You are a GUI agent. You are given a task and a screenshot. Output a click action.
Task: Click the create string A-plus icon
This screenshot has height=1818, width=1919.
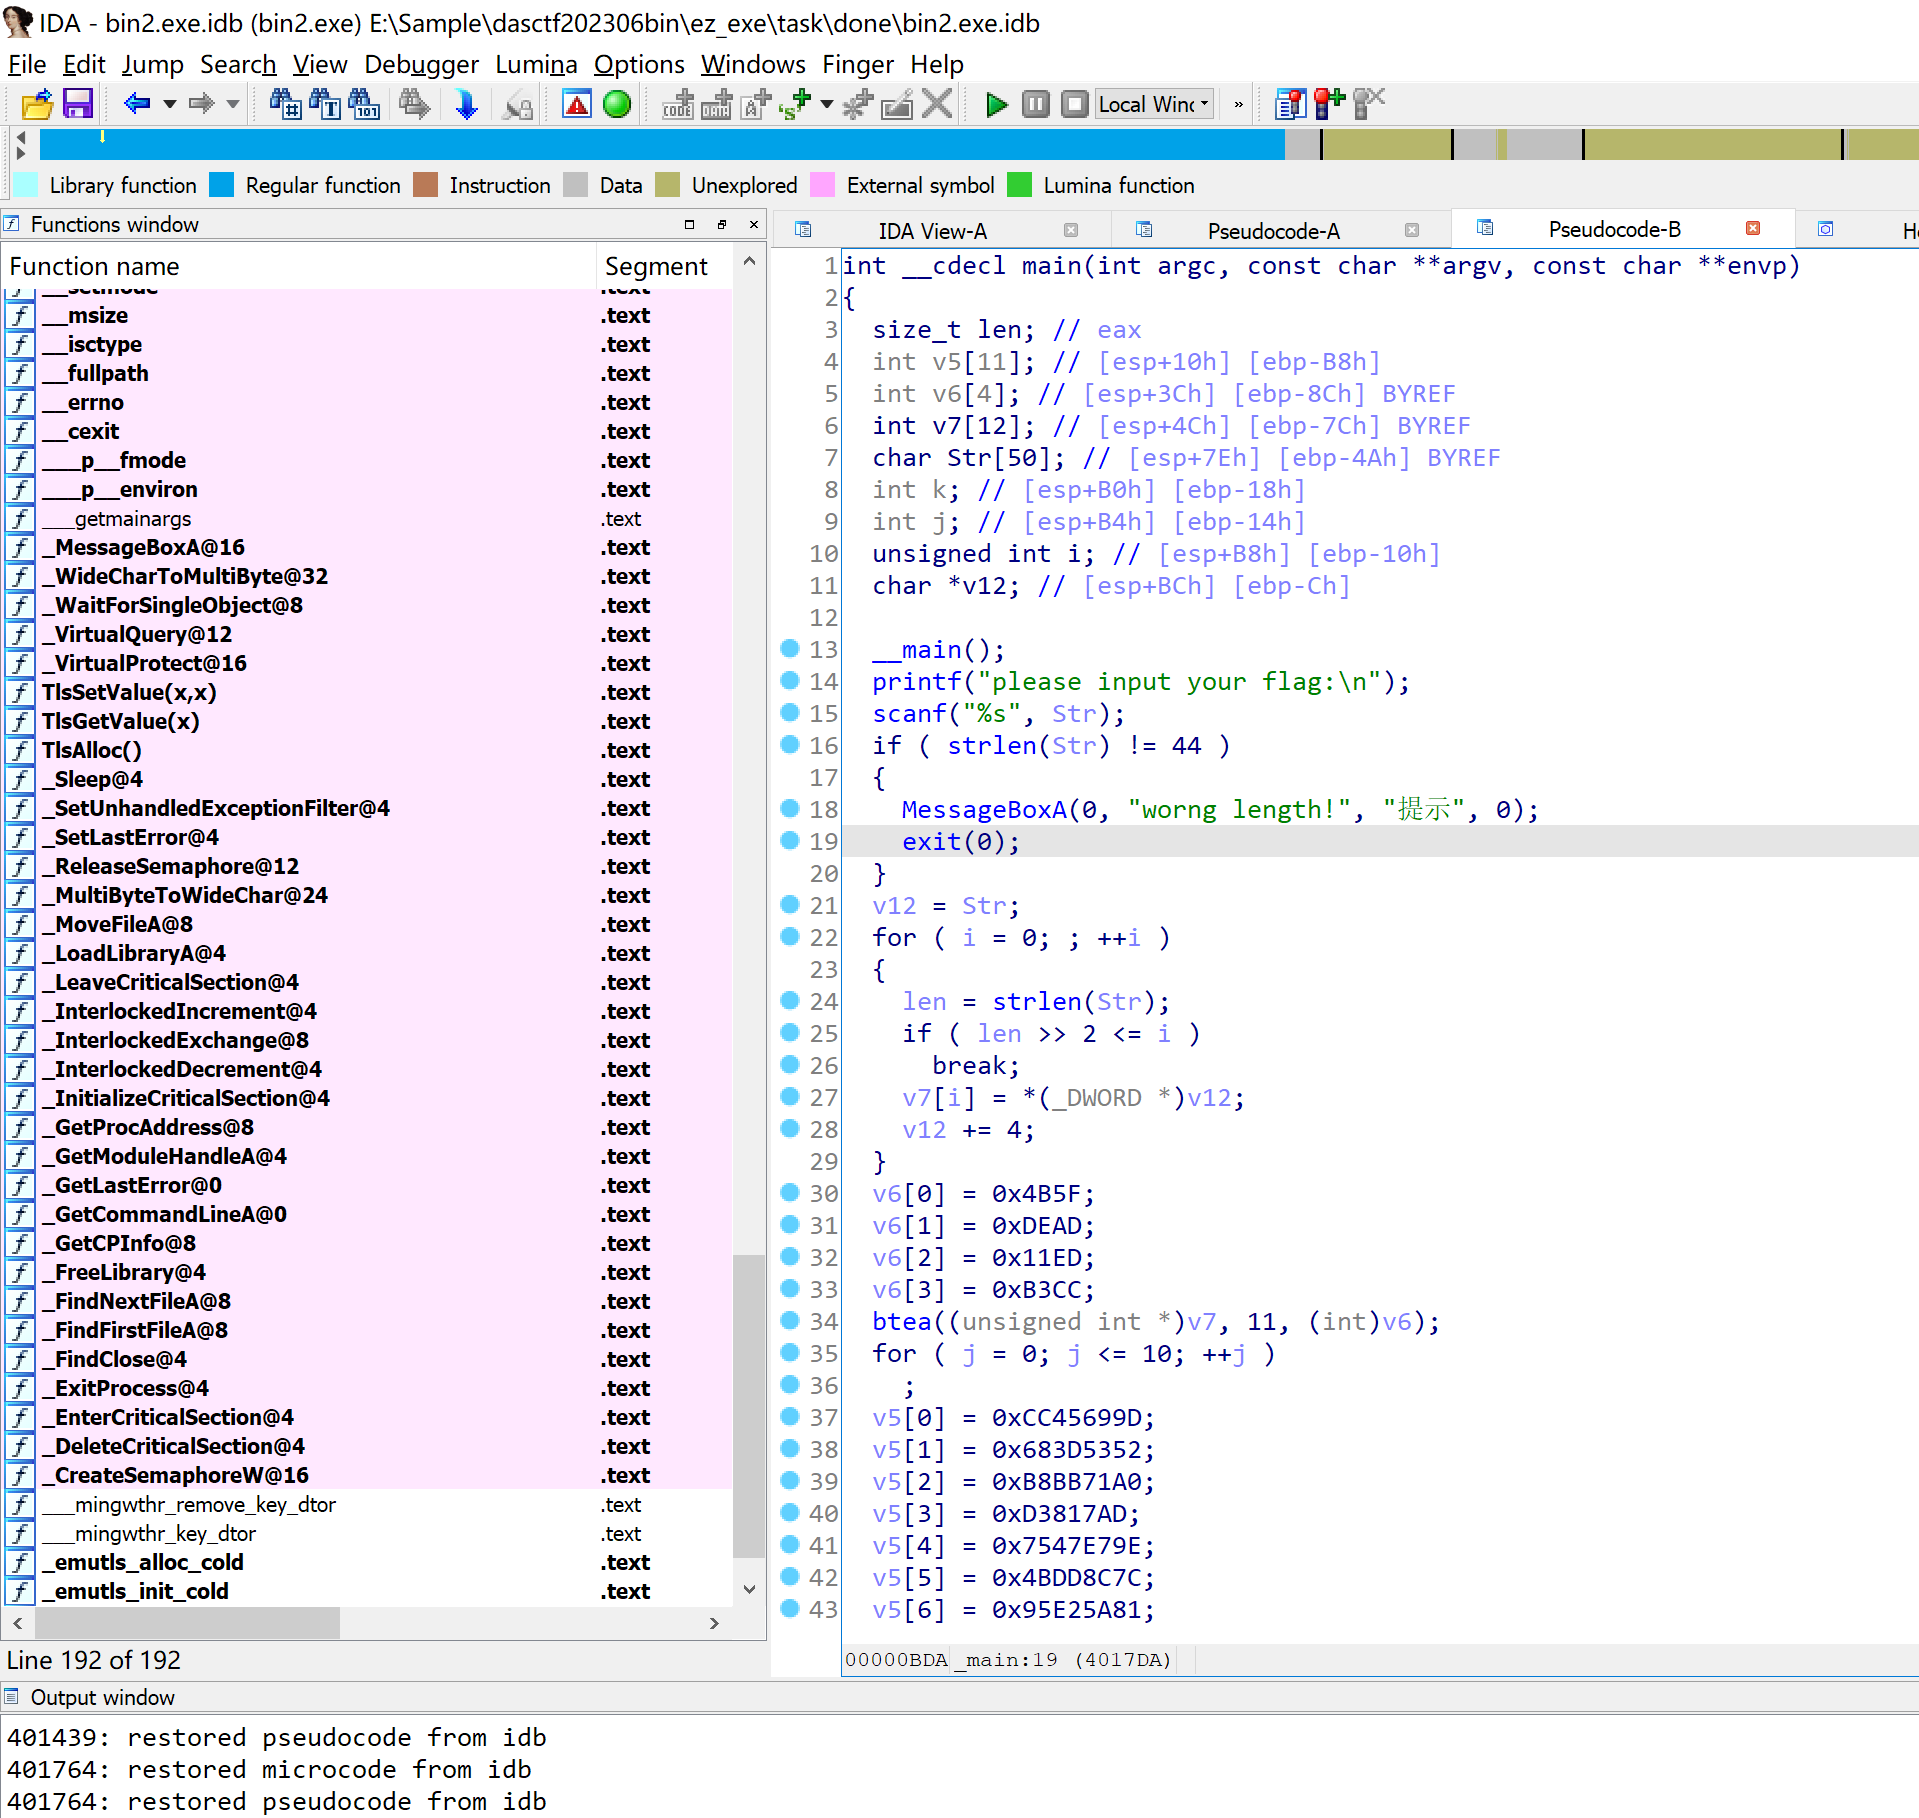tap(756, 104)
